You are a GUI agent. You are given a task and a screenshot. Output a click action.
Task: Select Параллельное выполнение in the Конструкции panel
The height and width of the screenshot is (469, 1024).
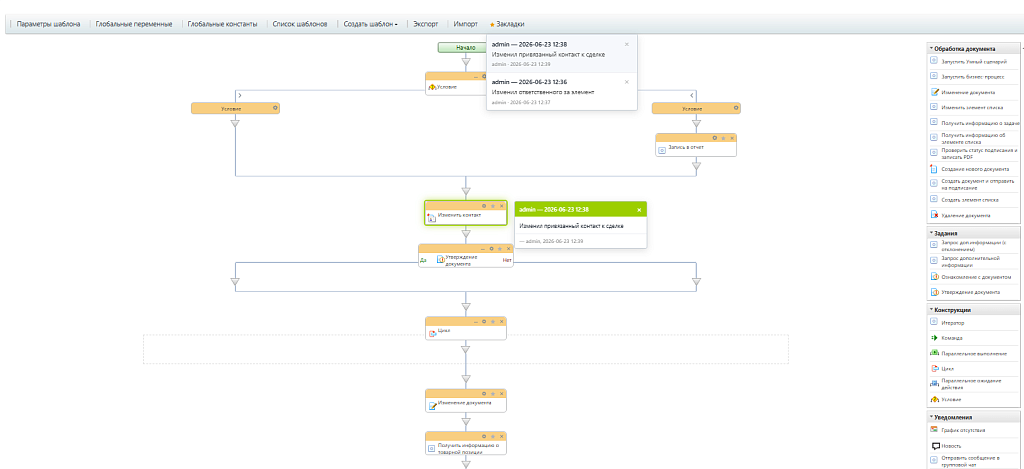tap(974, 353)
